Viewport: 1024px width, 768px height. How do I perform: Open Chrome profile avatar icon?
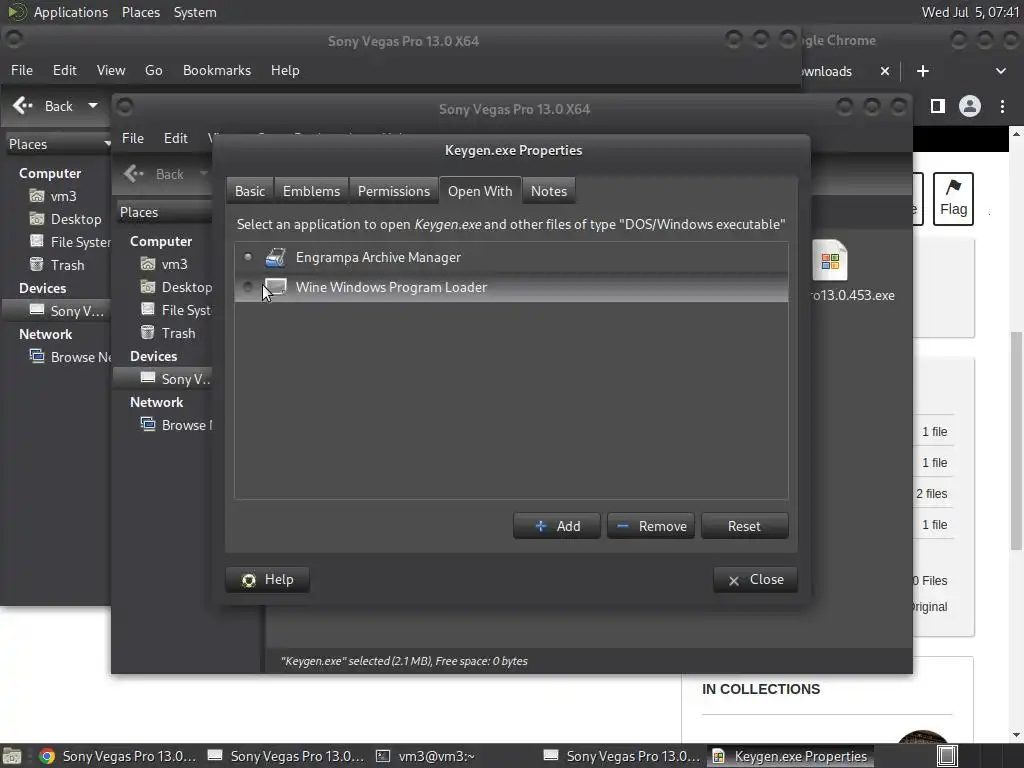pyautogui.click(x=970, y=106)
